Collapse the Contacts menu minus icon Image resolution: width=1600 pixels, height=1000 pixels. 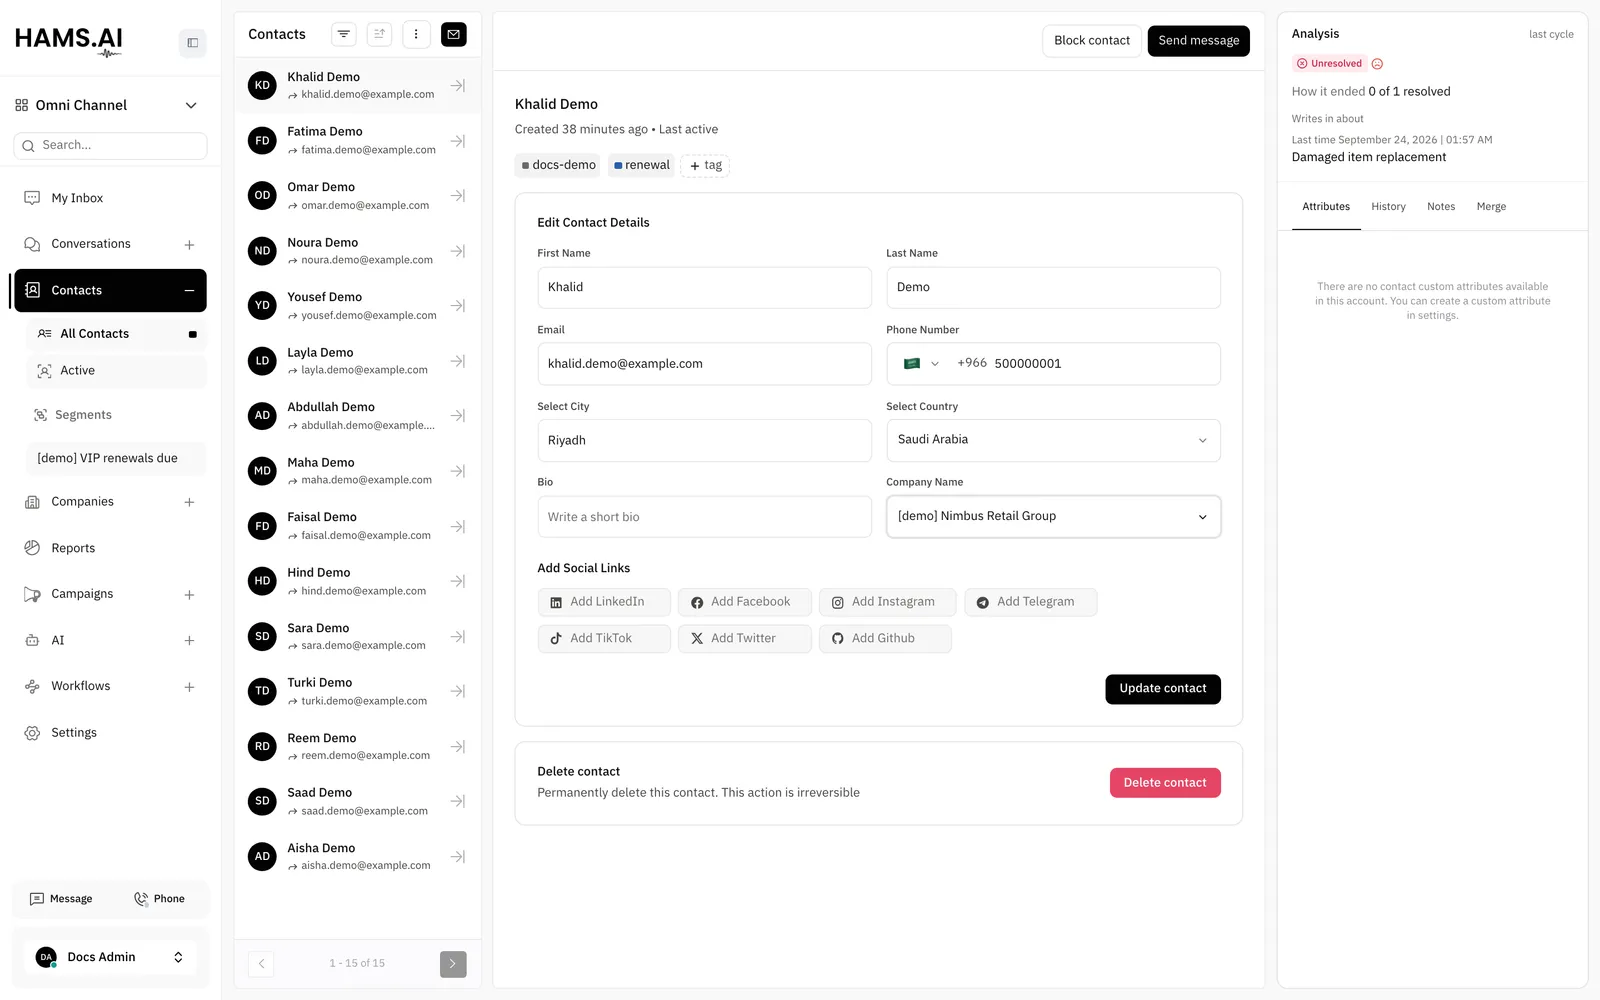click(189, 291)
